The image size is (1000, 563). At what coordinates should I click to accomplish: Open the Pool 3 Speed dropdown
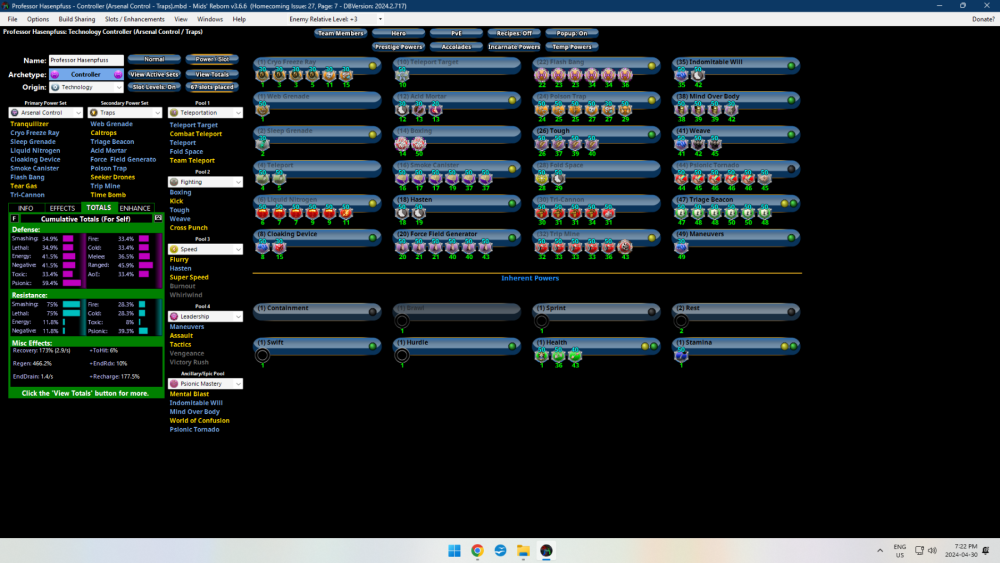click(205, 249)
